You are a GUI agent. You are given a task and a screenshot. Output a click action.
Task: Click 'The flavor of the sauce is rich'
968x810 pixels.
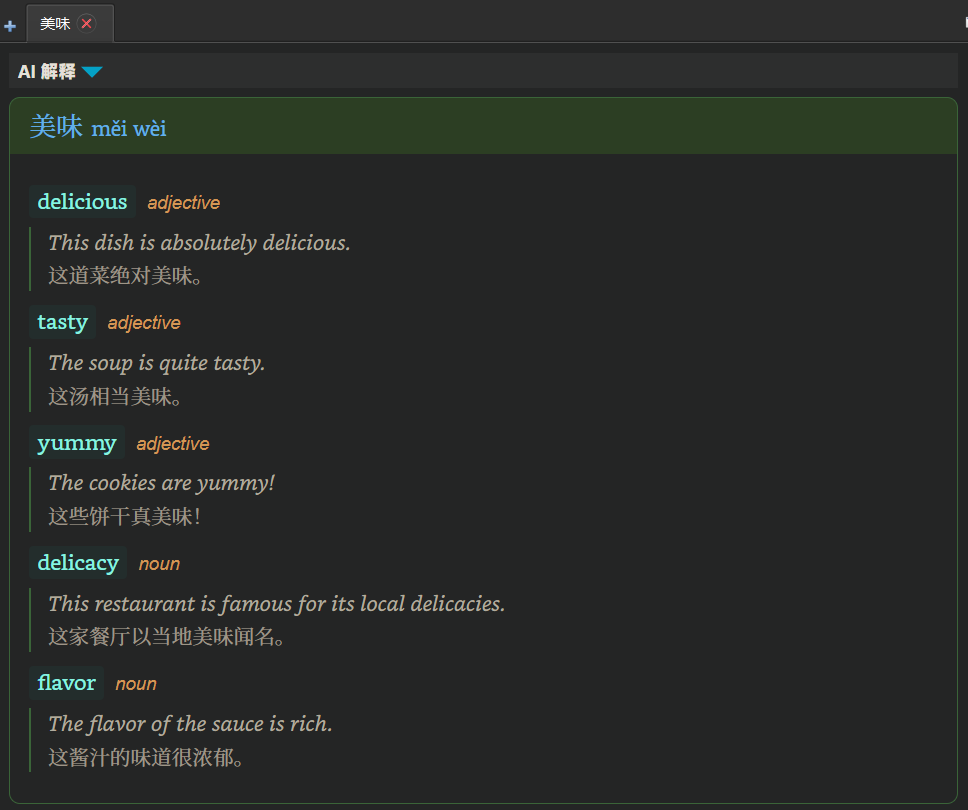pyautogui.click(x=191, y=724)
